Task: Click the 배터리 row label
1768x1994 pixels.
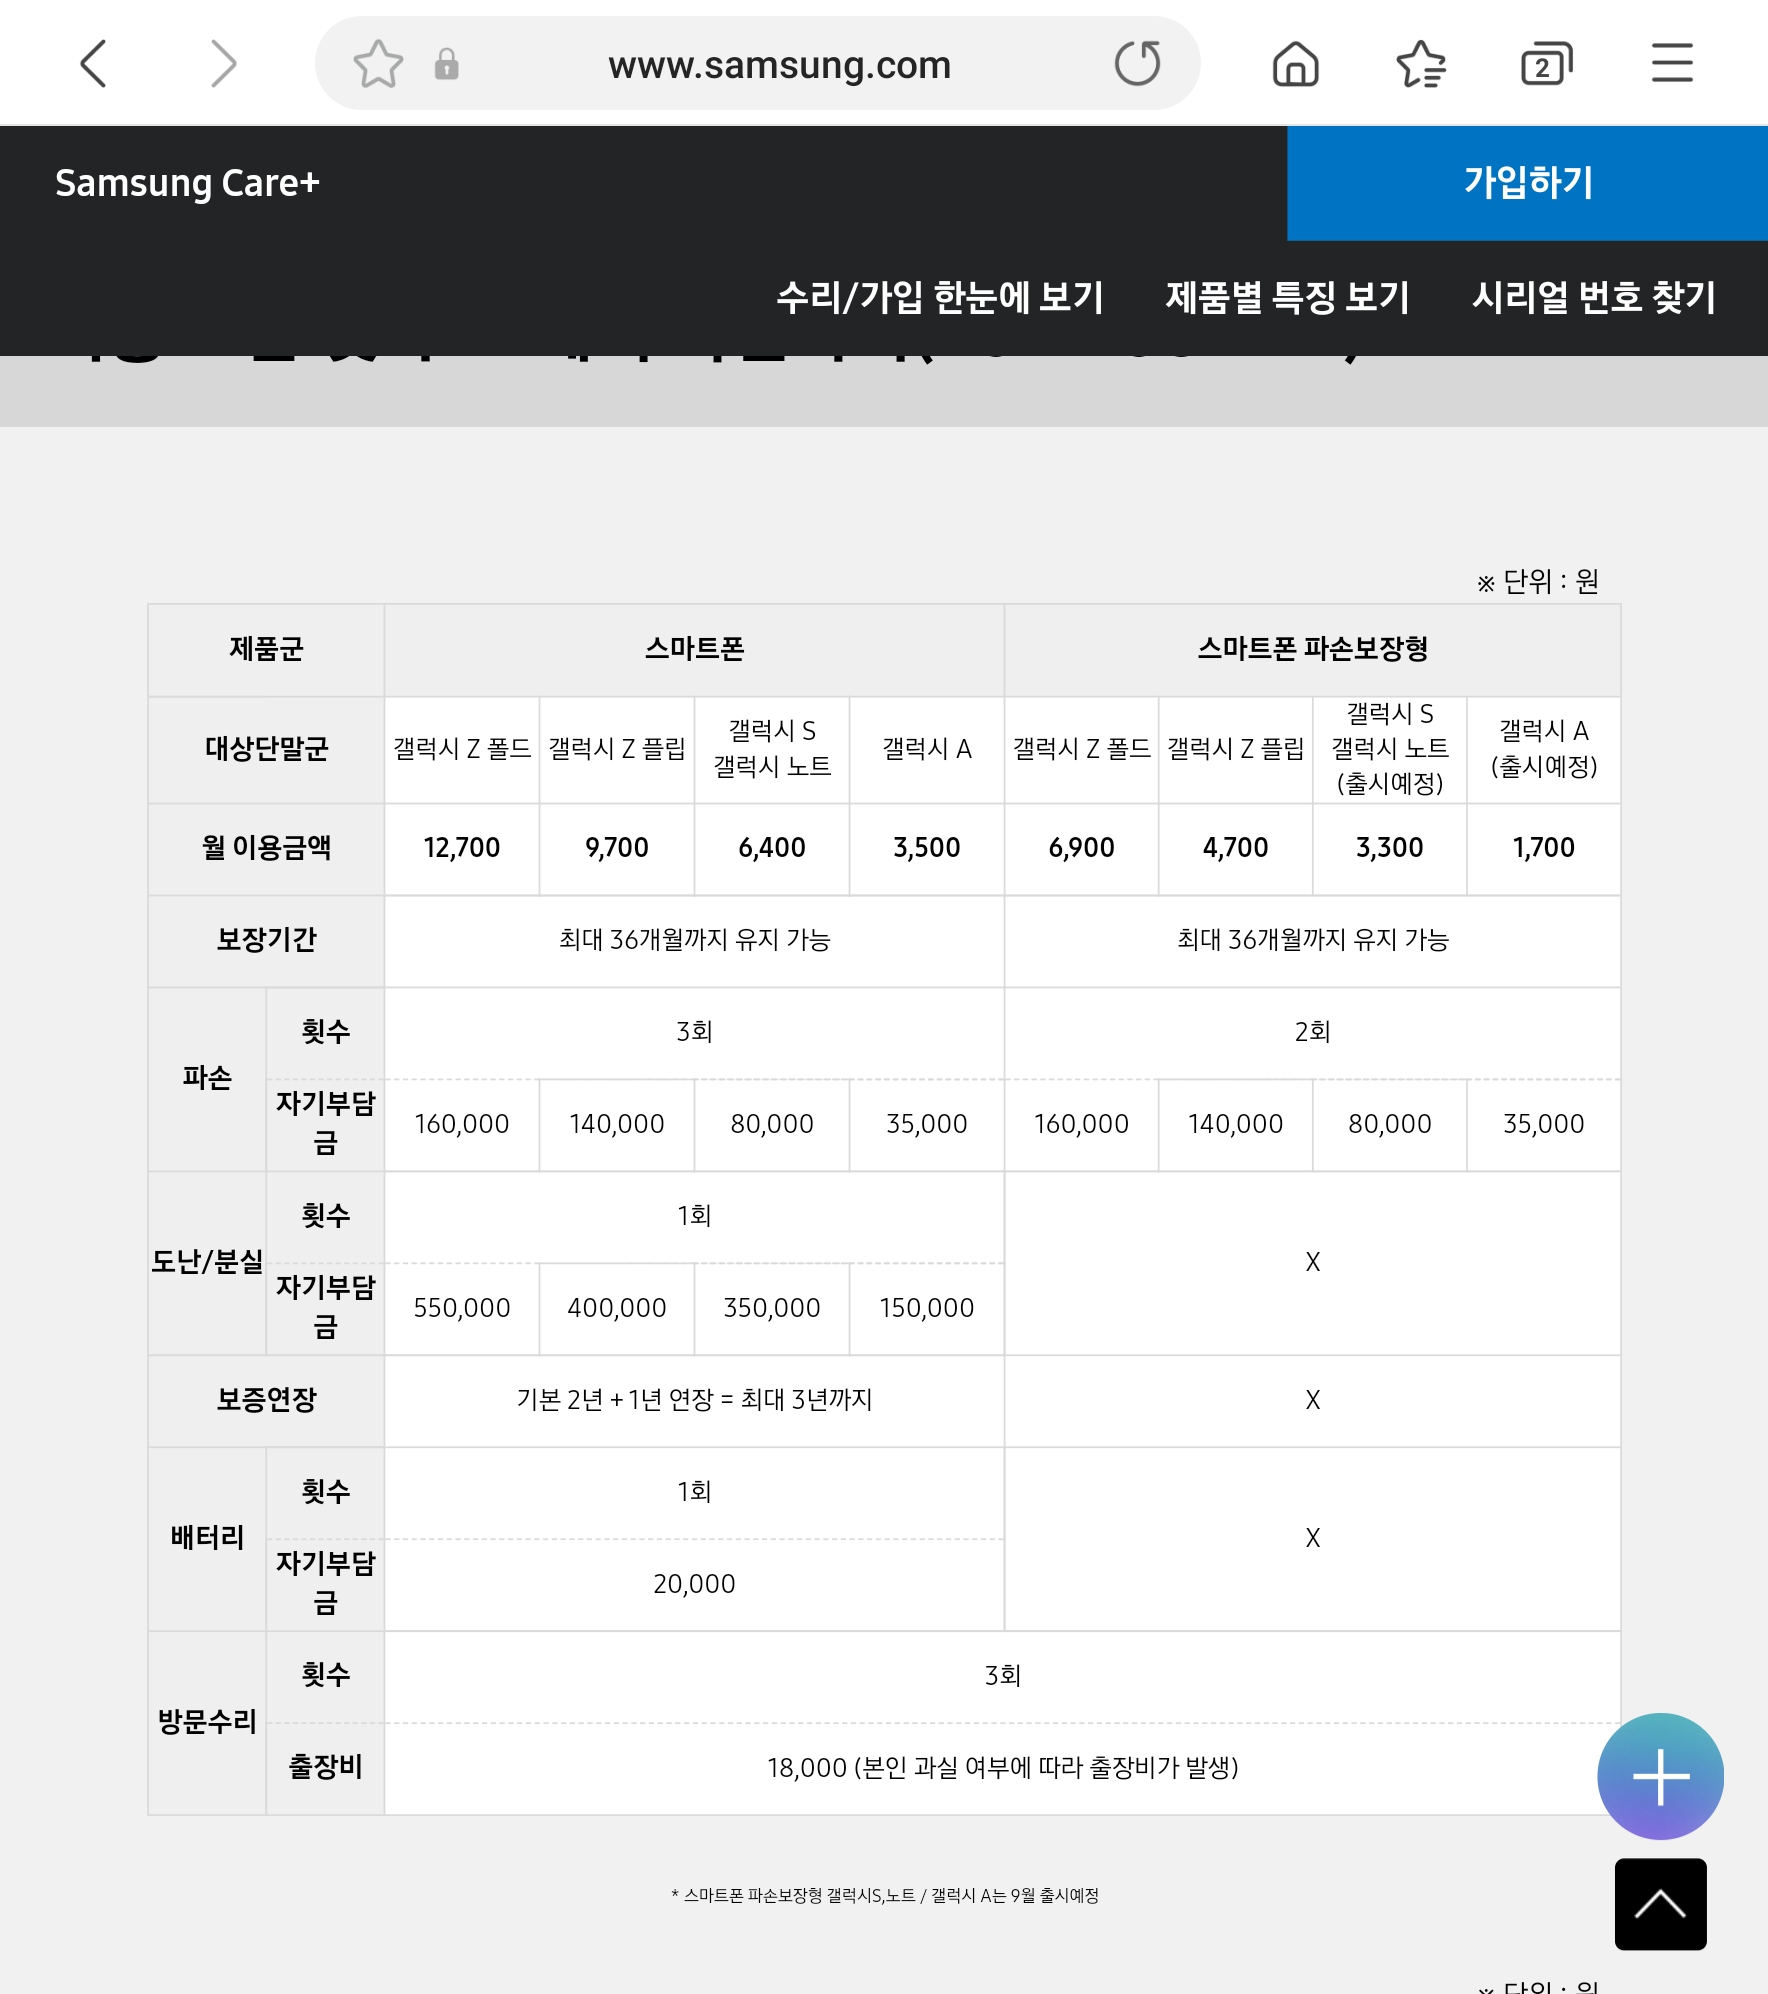Action: tap(207, 1538)
